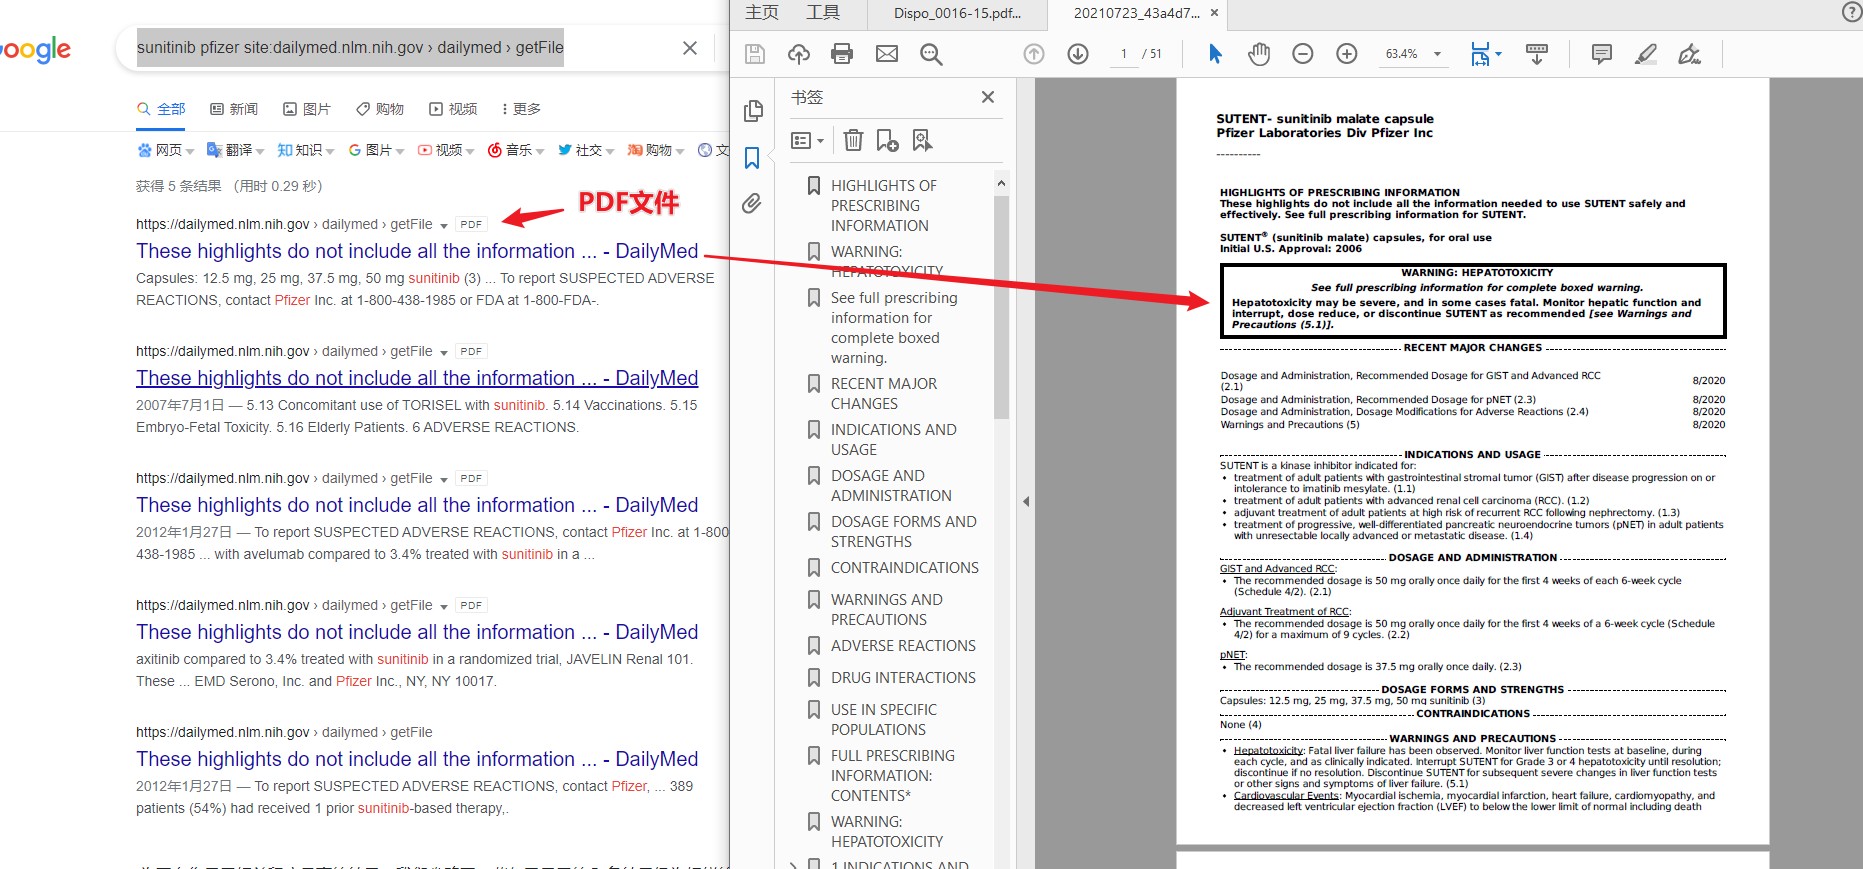
Task: Add a sticky note comment
Action: click(1602, 54)
